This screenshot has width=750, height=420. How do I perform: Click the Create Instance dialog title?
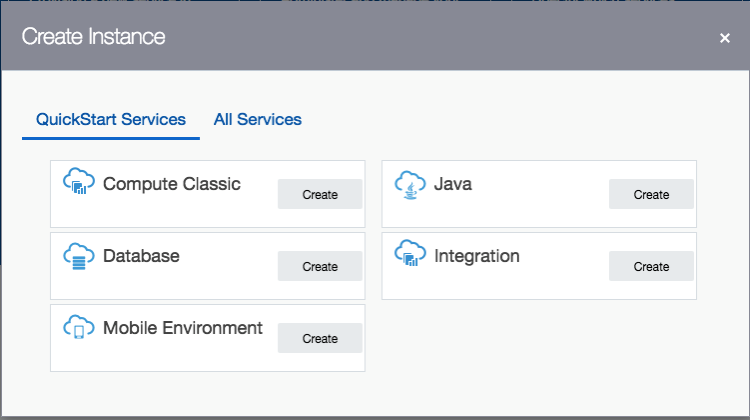click(94, 38)
